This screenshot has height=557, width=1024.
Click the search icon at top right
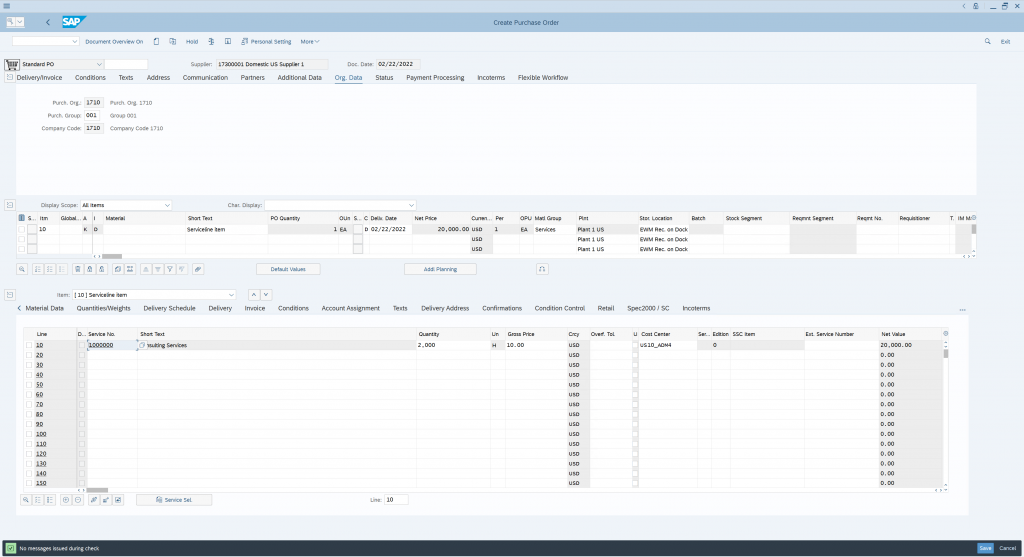(x=987, y=41)
